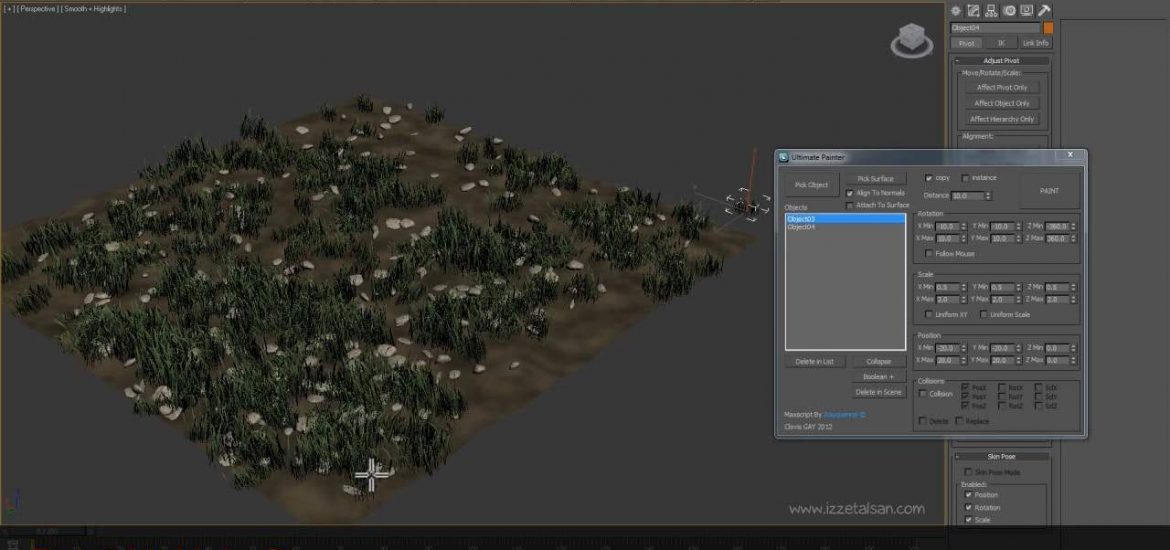Select Object04 in the Objects list
Viewport: 1170px width, 550px height.
point(801,227)
